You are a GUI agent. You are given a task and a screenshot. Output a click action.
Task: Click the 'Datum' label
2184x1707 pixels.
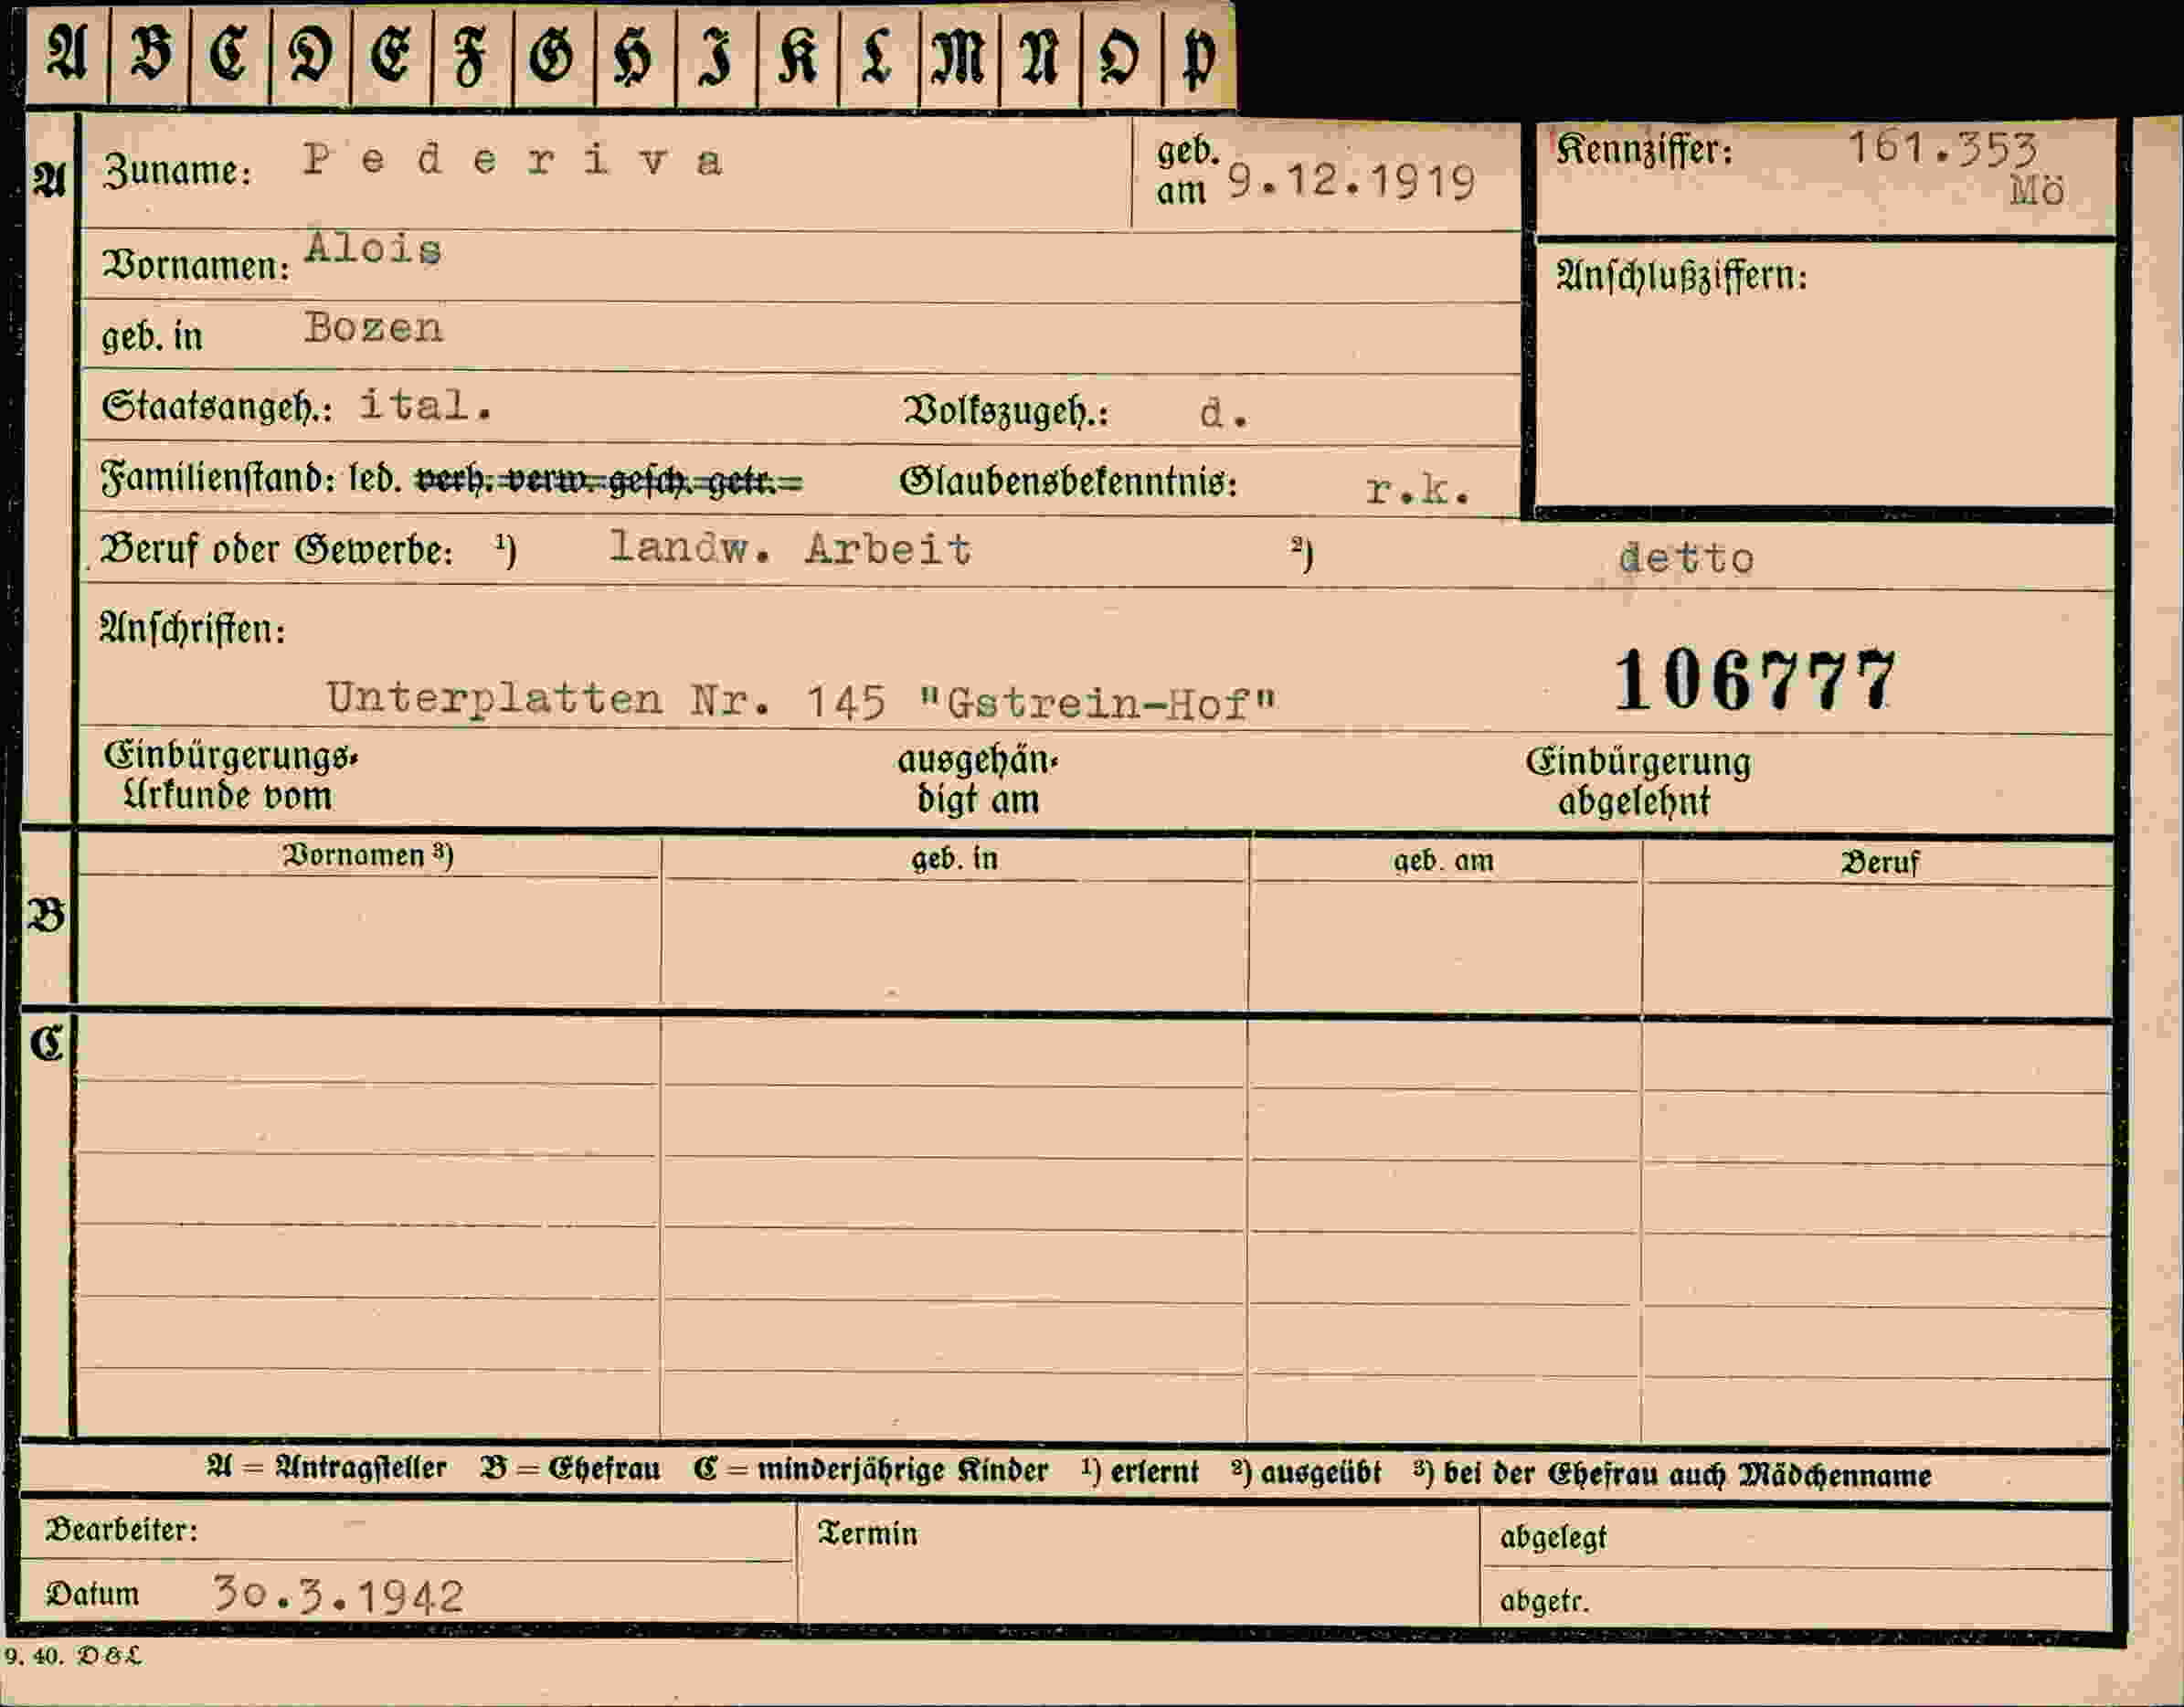coord(92,1594)
